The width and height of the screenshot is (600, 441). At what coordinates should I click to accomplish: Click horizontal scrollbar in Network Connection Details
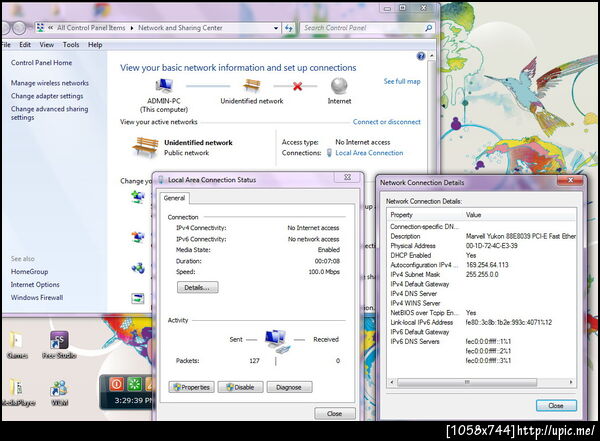[x=467, y=382]
